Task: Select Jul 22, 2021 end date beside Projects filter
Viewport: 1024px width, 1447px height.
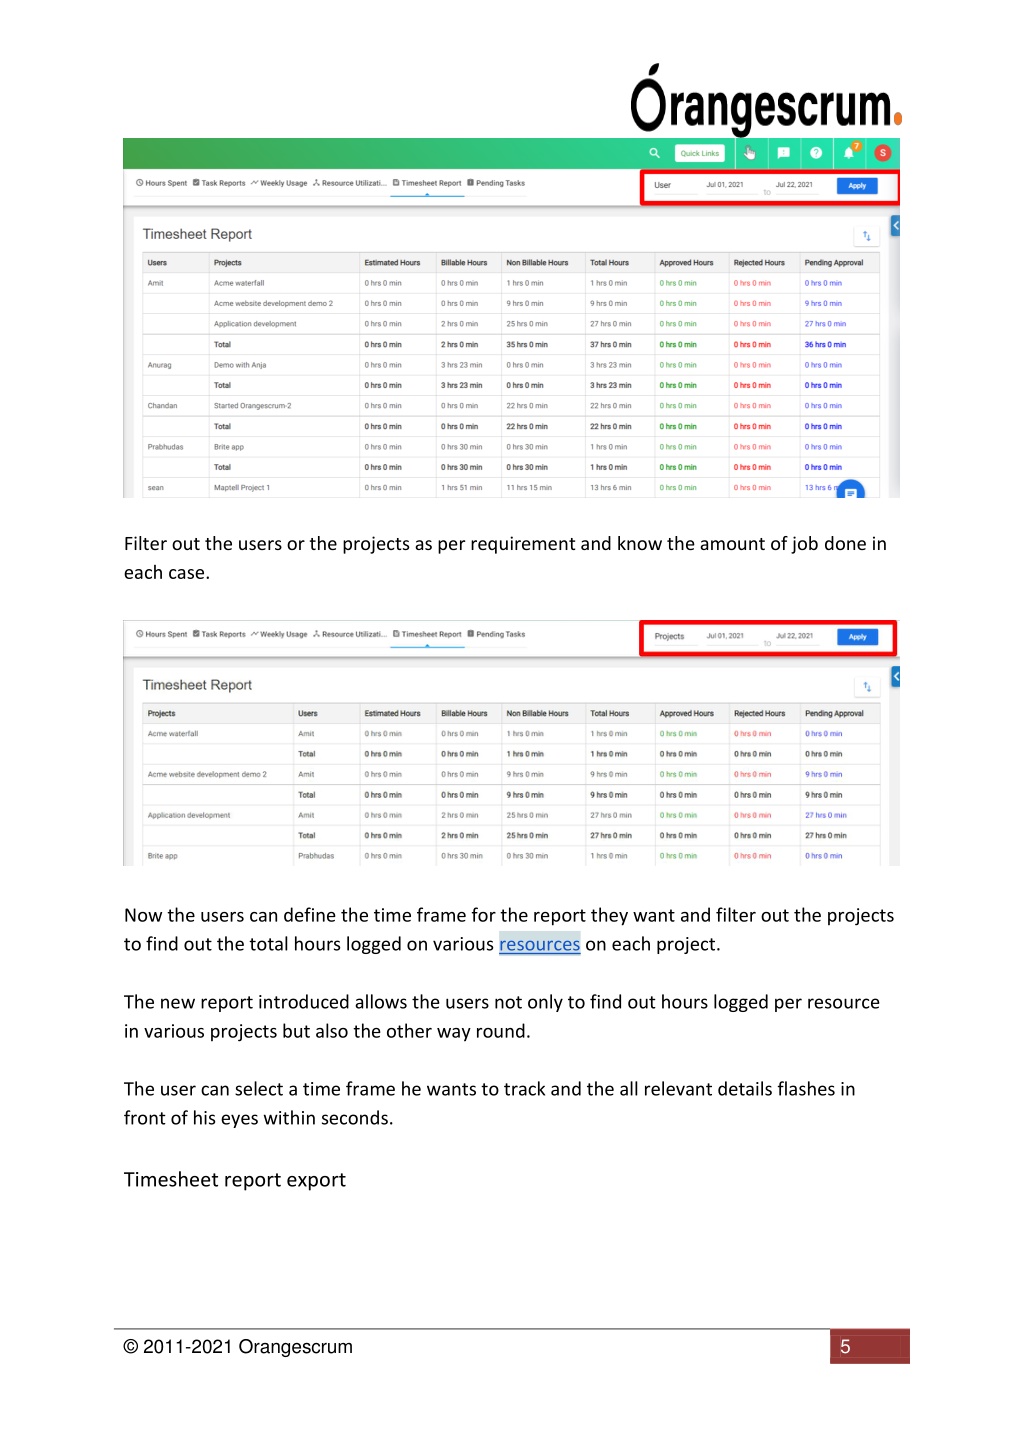Action: [794, 636]
